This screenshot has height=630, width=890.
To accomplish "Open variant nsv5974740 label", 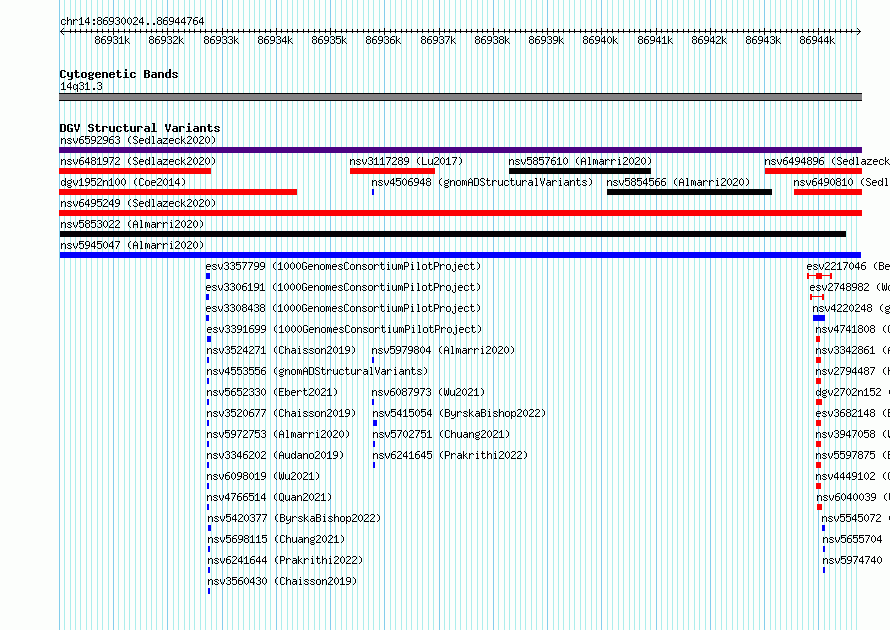I will [853, 560].
